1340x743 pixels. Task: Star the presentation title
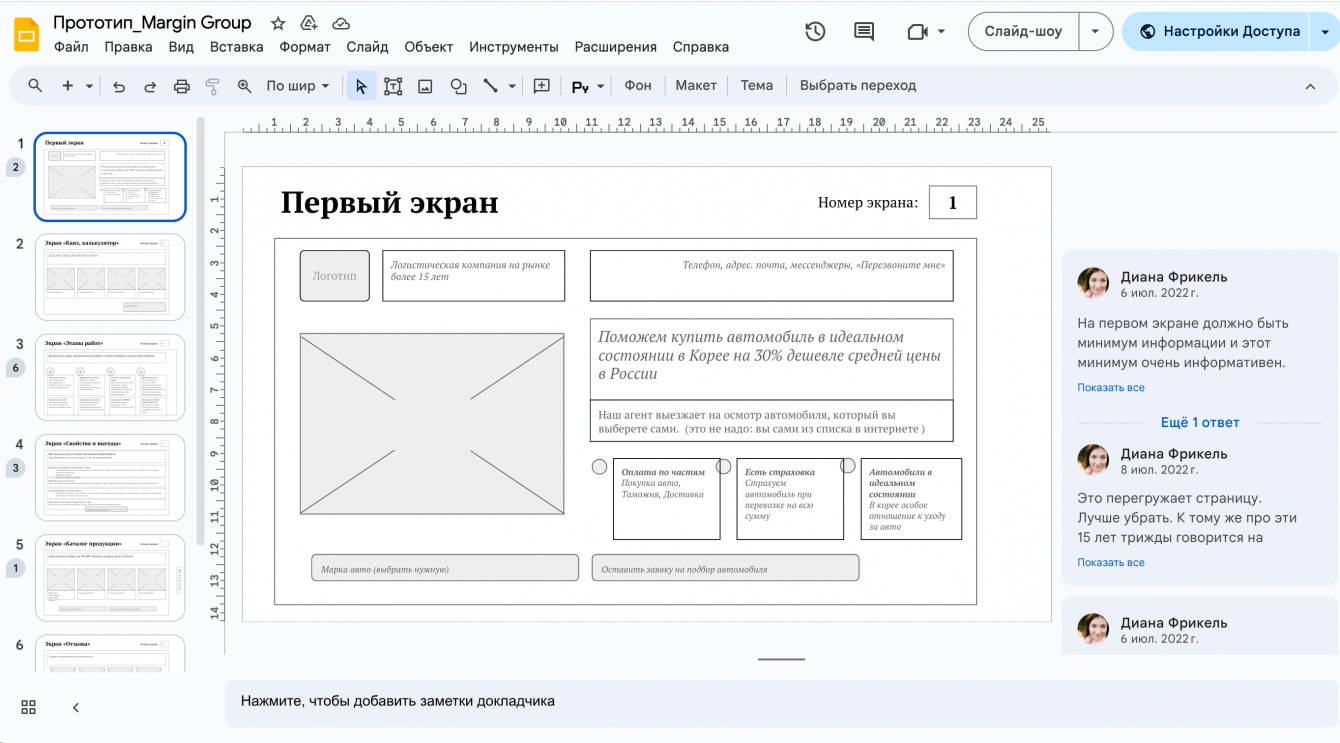278,23
